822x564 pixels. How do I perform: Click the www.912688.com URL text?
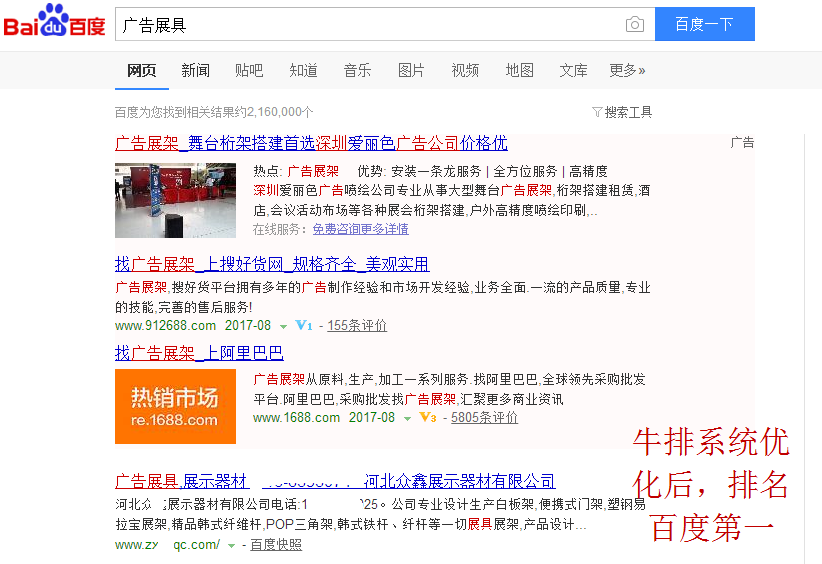[x=166, y=326]
